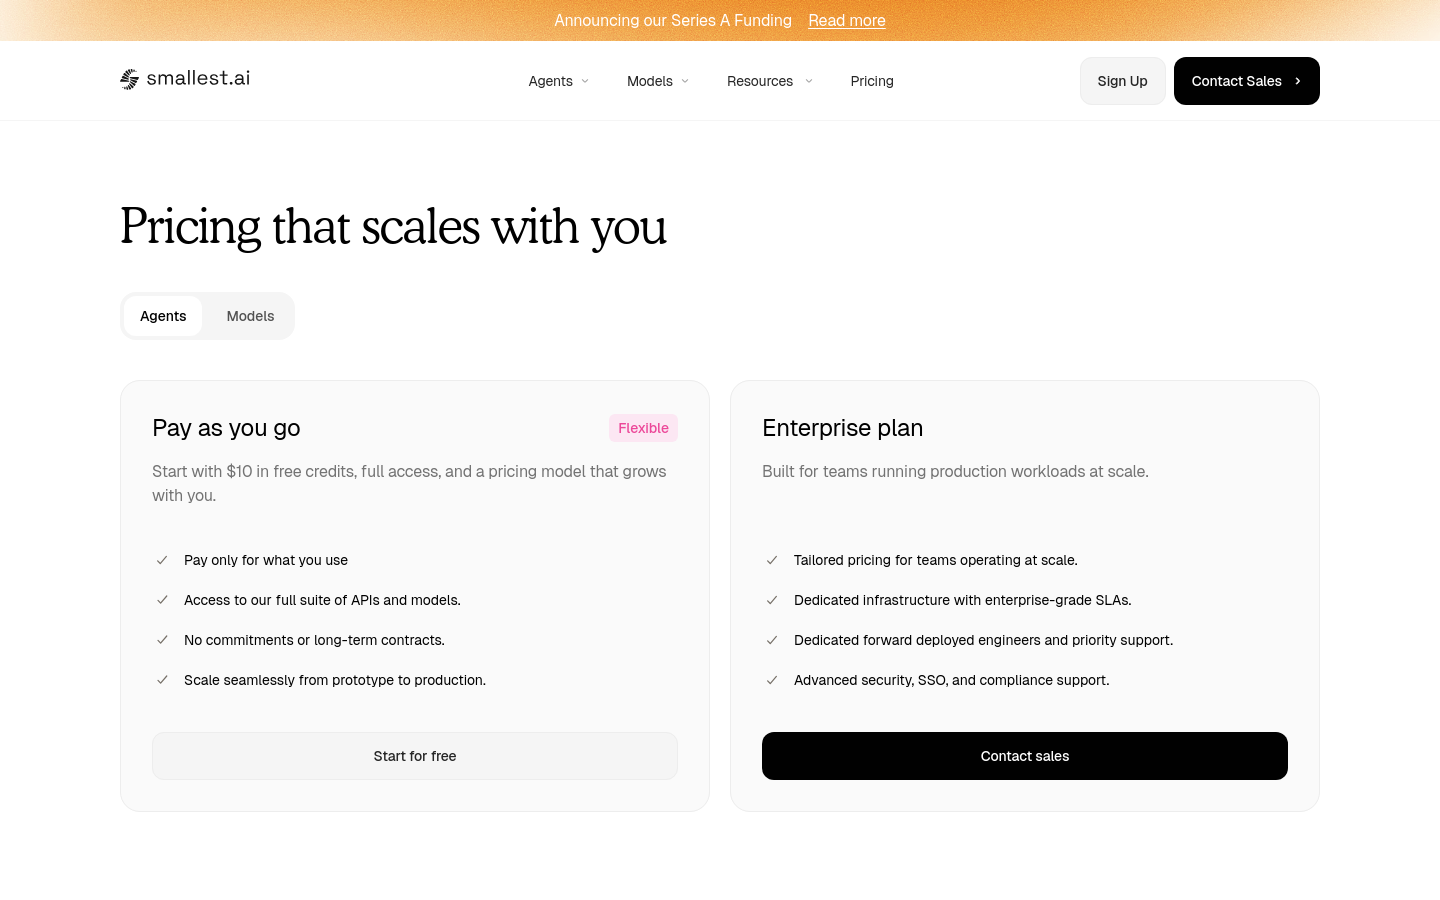Image resolution: width=1440 pixels, height=900 pixels.
Task: Click the black Contact sales plan button
Action: tap(1025, 756)
